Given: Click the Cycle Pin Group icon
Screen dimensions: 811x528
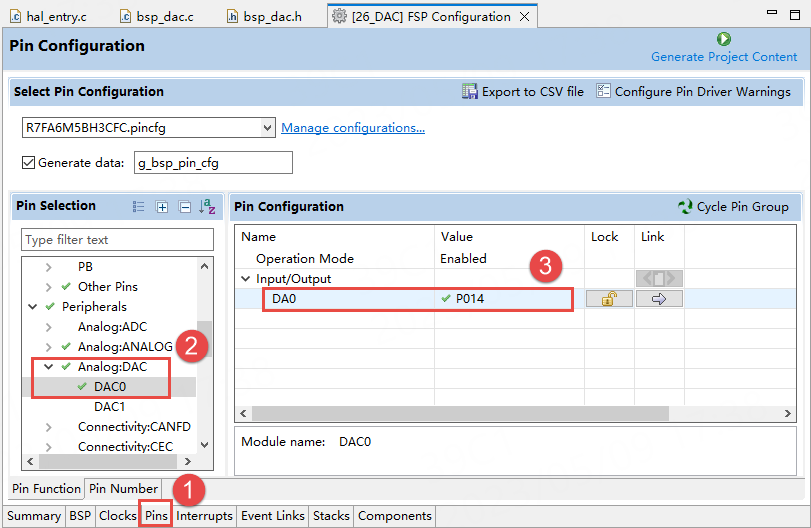Looking at the screenshot, I should click(x=685, y=207).
